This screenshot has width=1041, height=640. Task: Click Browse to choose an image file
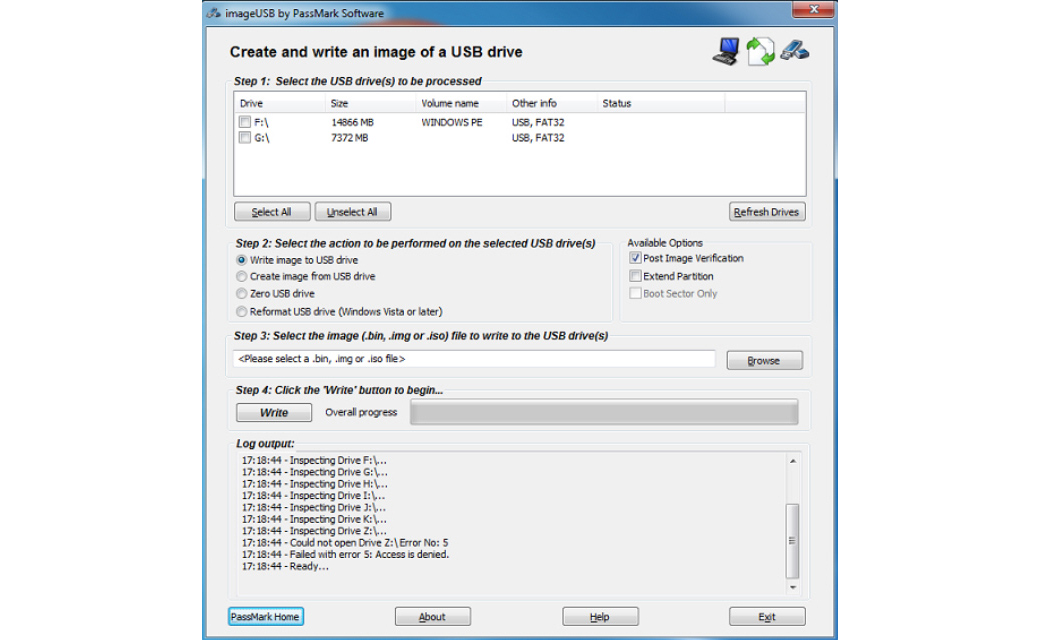coord(764,360)
